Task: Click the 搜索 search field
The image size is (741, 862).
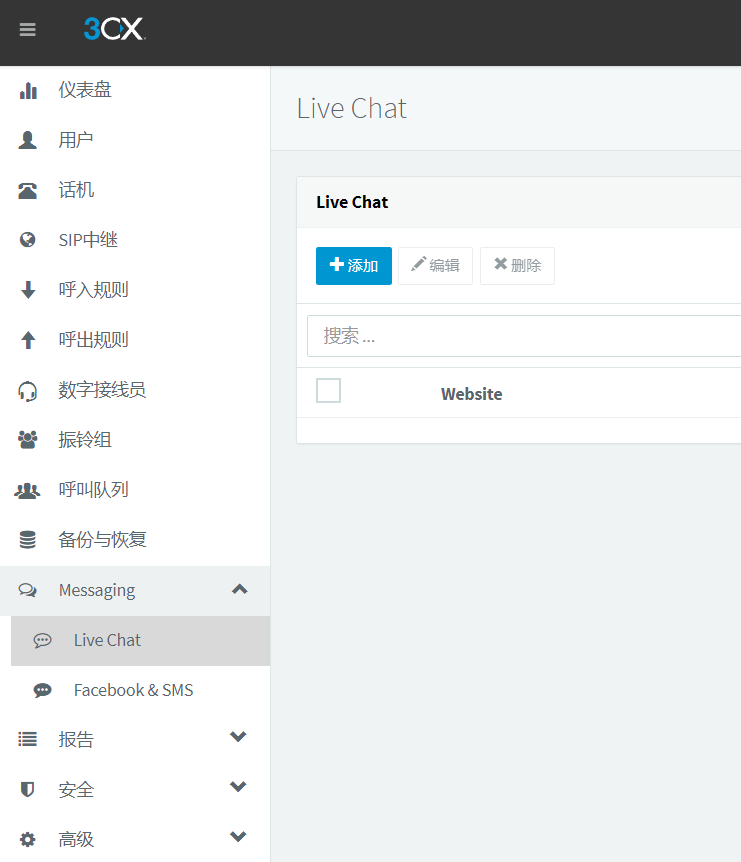Action: (524, 336)
